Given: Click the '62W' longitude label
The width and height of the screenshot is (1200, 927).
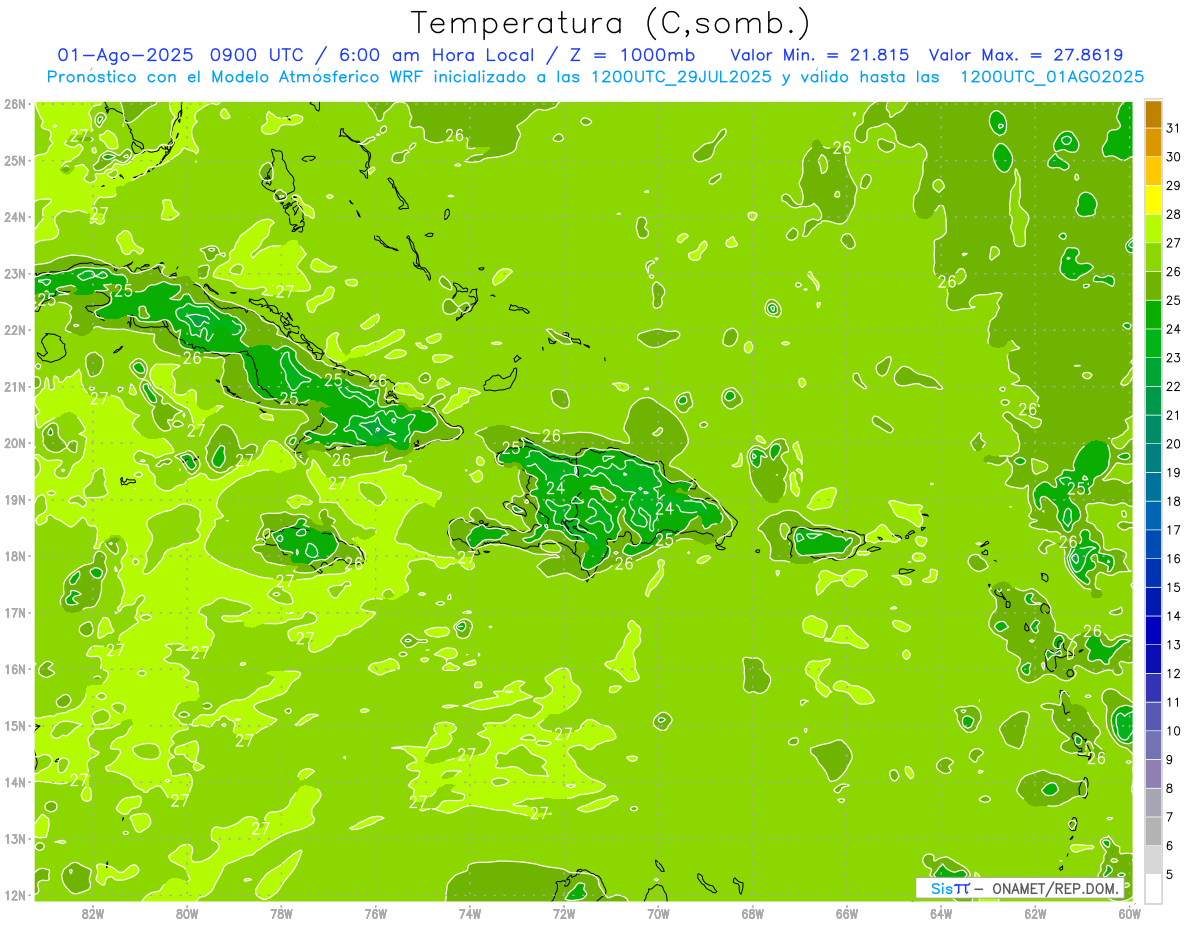Looking at the screenshot, I should coord(1036,913).
